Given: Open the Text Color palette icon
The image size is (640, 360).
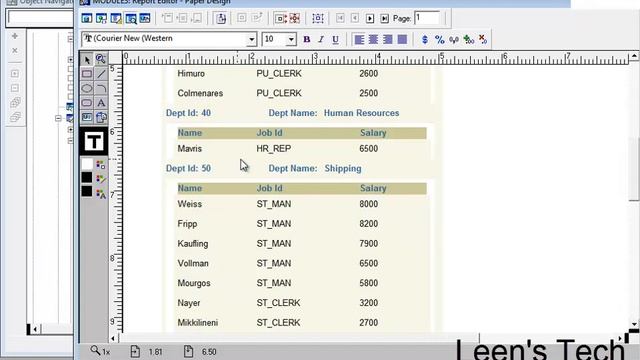Looking at the screenshot, I should (101, 193).
